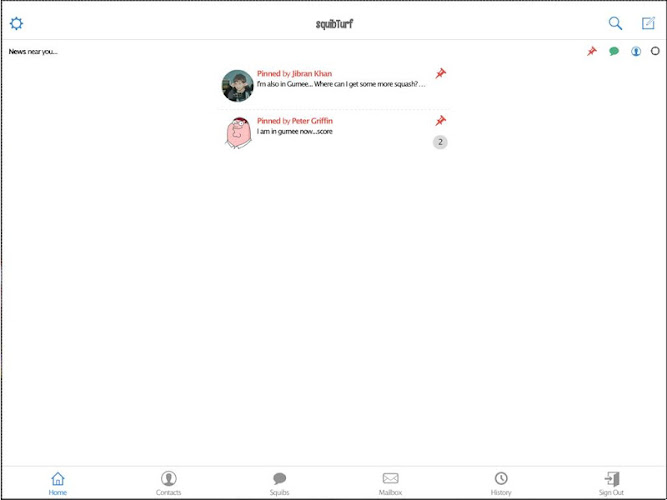This screenshot has width=667, height=500.
Task: Open search with the magnifier icon
Action: (x=615, y=23)
